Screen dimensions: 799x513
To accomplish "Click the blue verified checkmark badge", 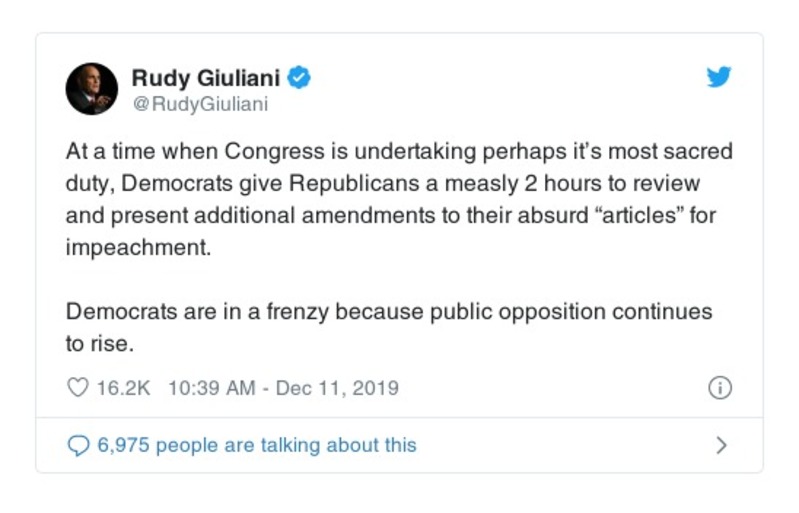I will pos(299,76).
